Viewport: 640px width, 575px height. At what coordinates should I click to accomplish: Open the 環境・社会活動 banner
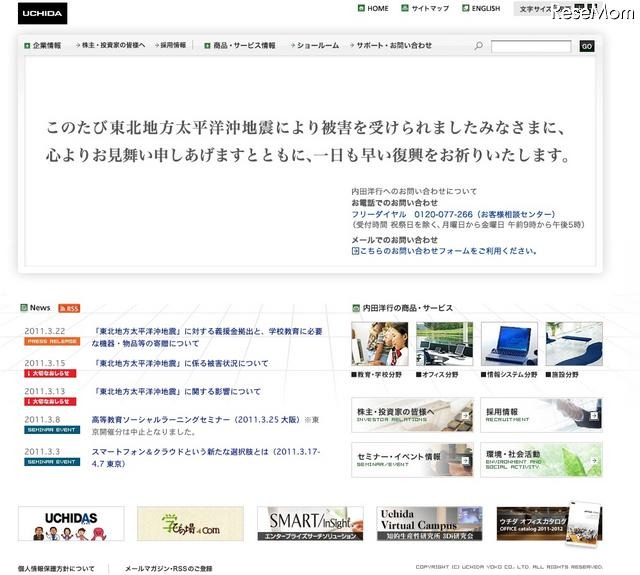(x=541, y=460)
